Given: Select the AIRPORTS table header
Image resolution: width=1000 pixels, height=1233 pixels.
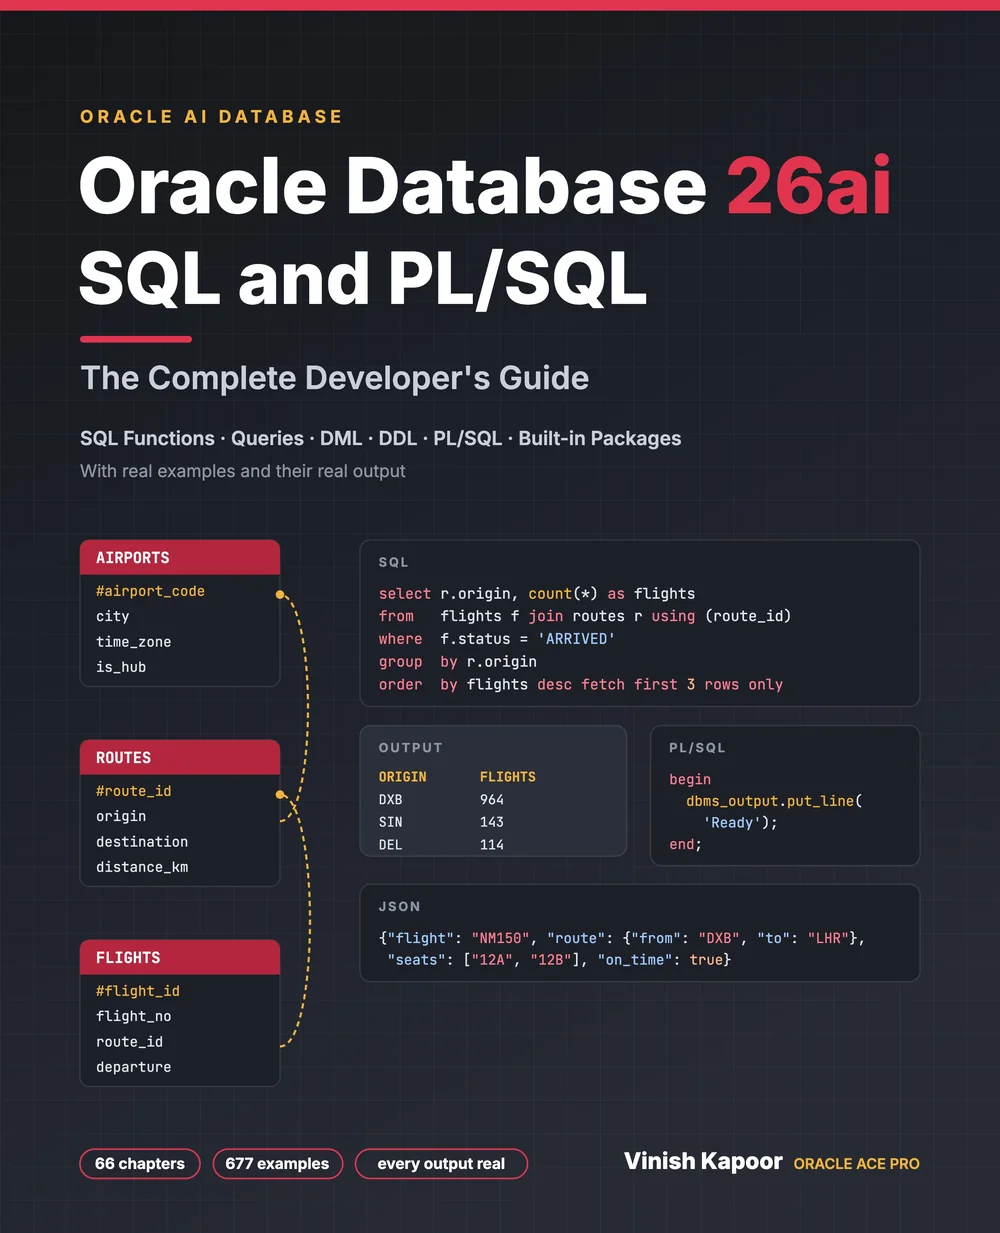Looking at the screenshot, I should click(x=180, y=558).
